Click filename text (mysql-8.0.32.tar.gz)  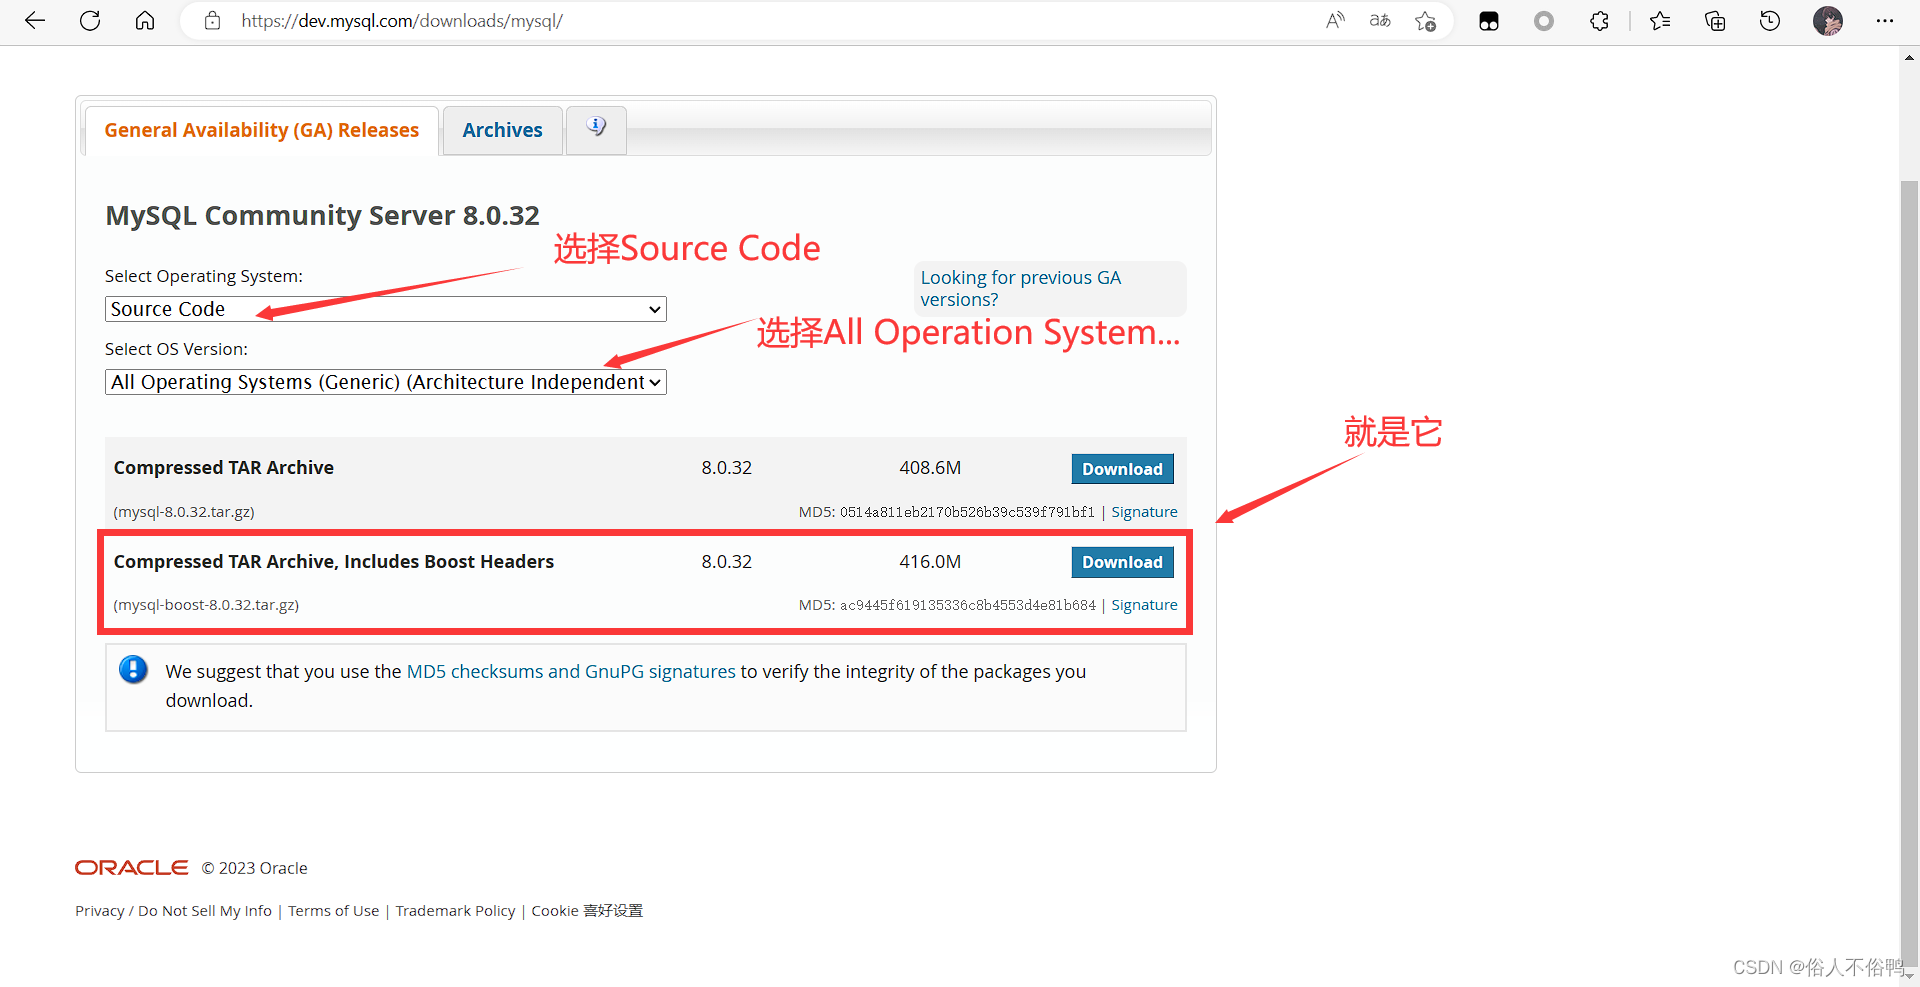pyautogui.click(x=184, y=512)
